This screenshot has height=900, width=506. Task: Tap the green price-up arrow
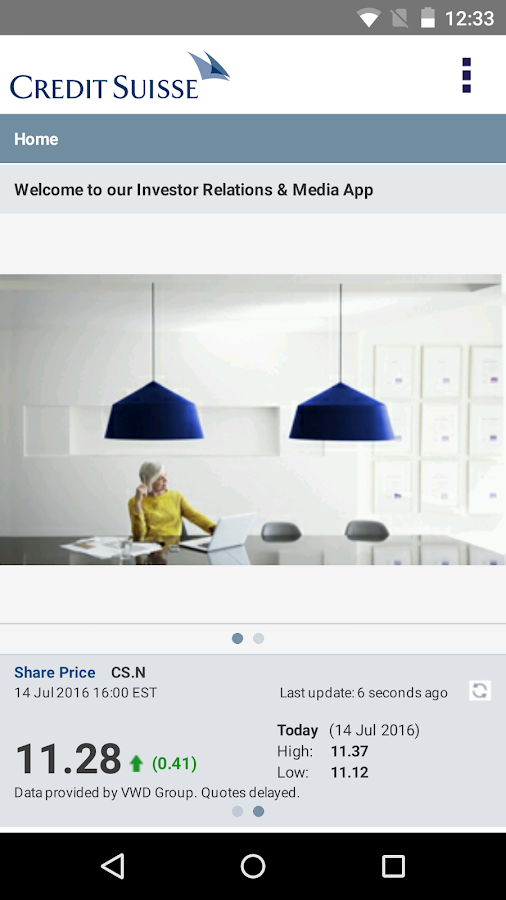[x=136, y=763]
